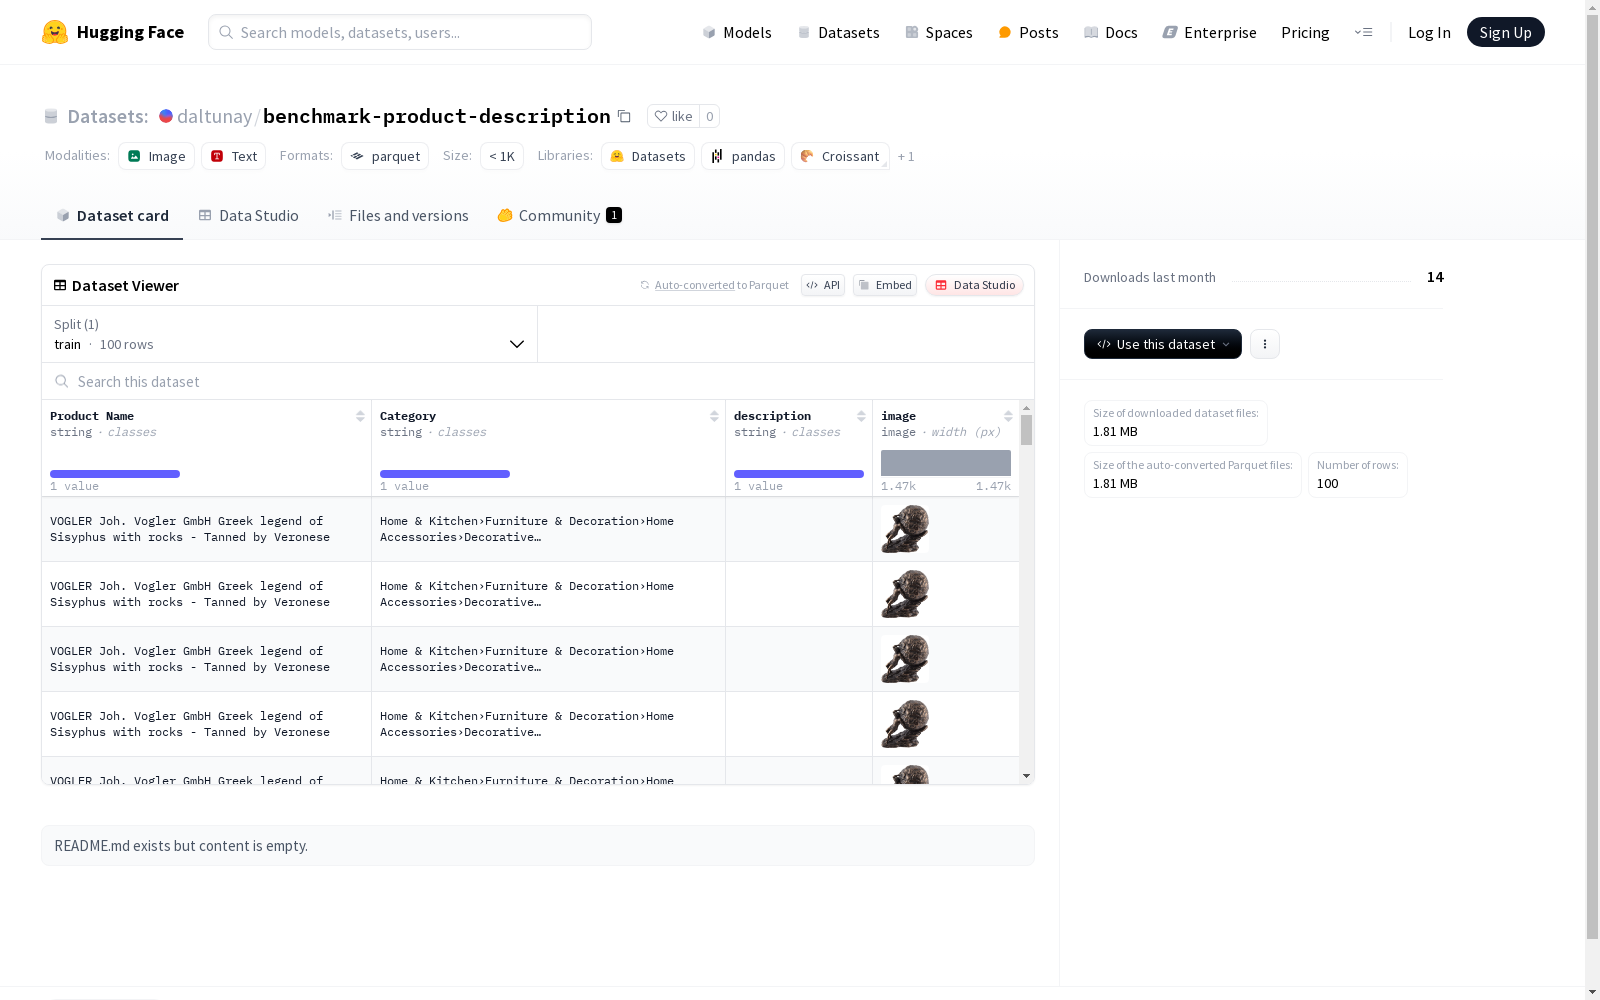Expand the Split train dropdown

point(290,334)
